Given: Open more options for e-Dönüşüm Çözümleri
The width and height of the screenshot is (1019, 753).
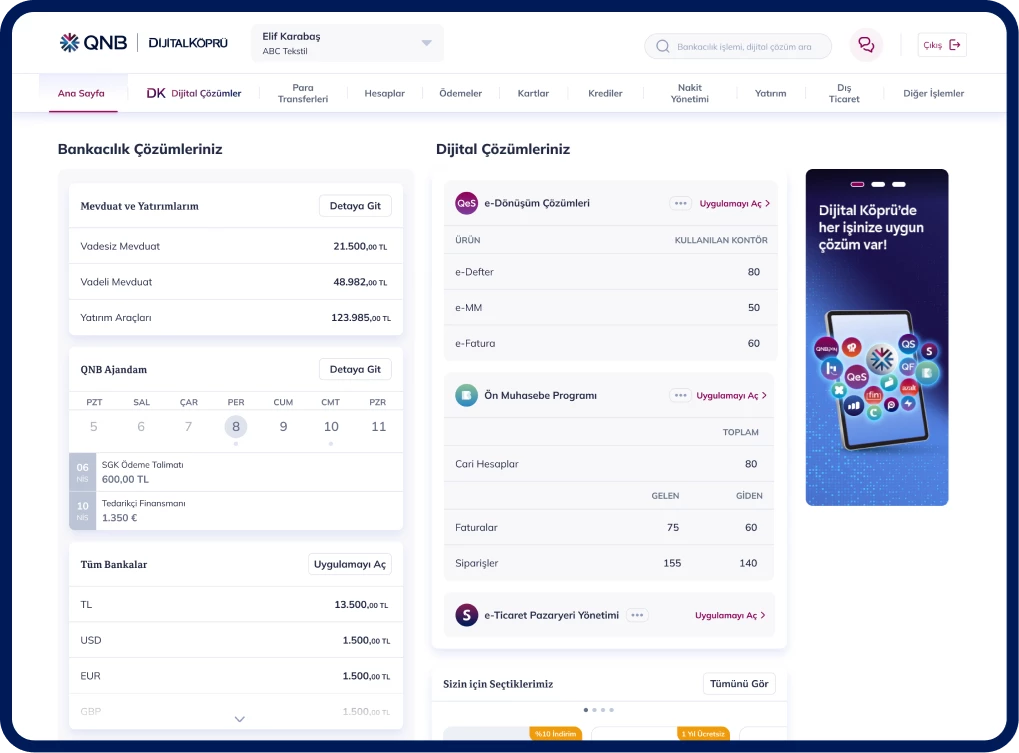Looking at the screenshot, I should coord(681,203).
